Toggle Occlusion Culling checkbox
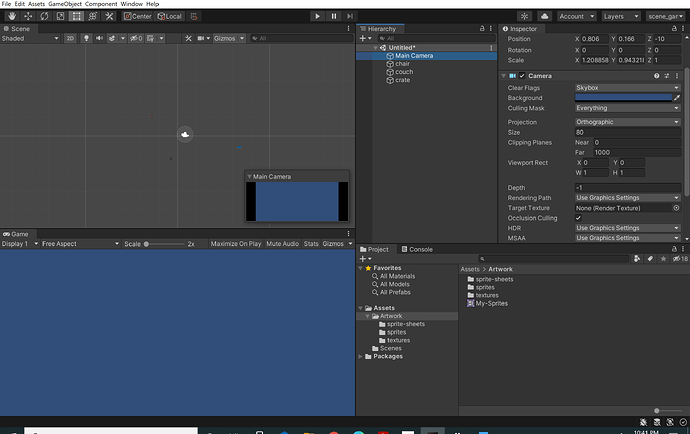Image resolution: width=690 pixels, height=434 pixels. tap(578, 218)
